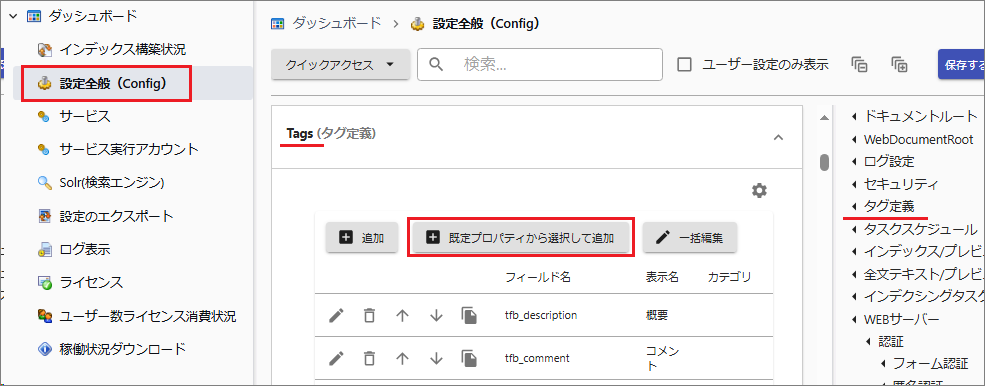Viewport: 985px width, 386px height.
Task: Duplicate the tfb_comment row
Action: coord(469,359)
